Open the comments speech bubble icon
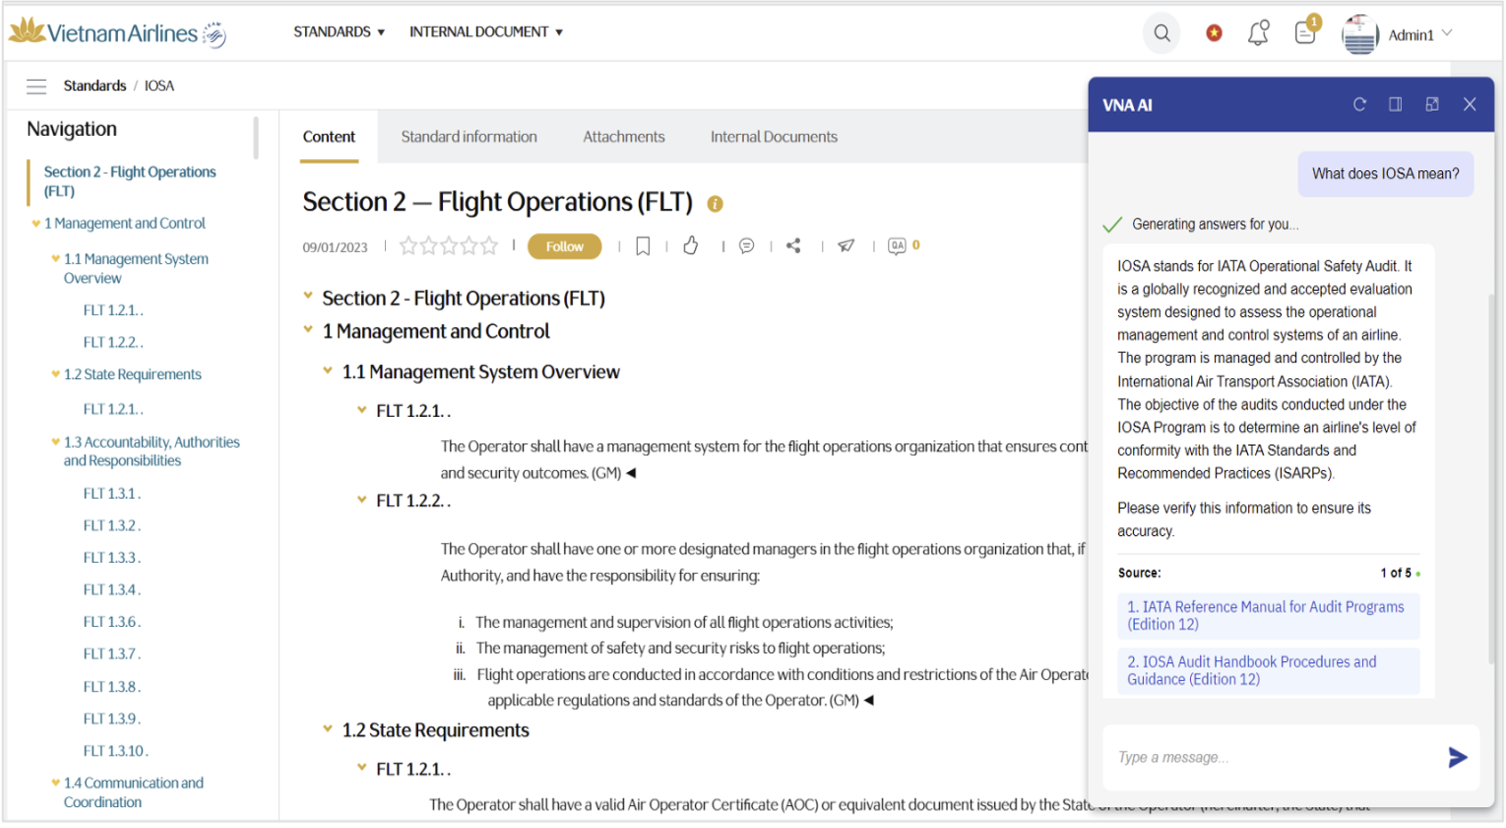This screenshot has width=1506, height=828. 746,246
